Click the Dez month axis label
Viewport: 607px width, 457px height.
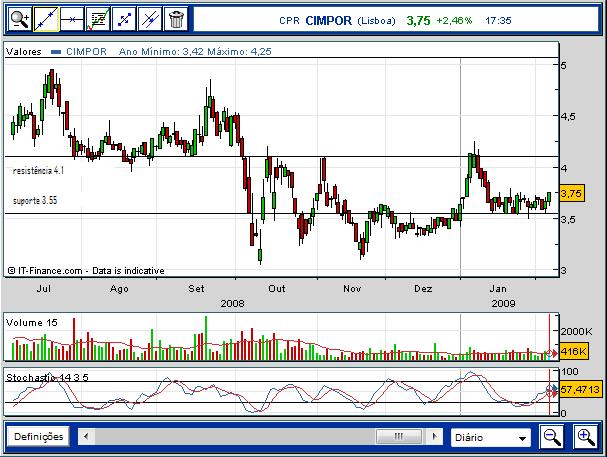423,289
